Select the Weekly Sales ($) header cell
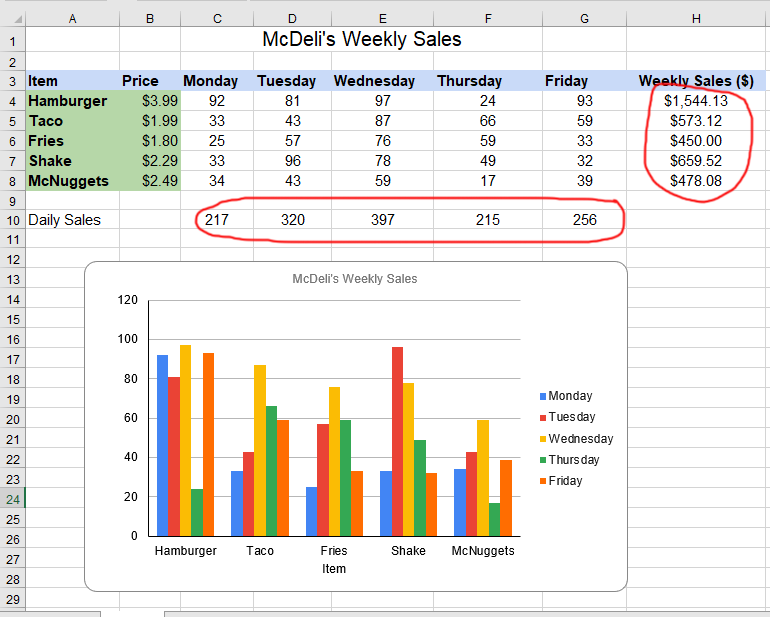This screenshot has width=770, height=617. coord(697,81)
